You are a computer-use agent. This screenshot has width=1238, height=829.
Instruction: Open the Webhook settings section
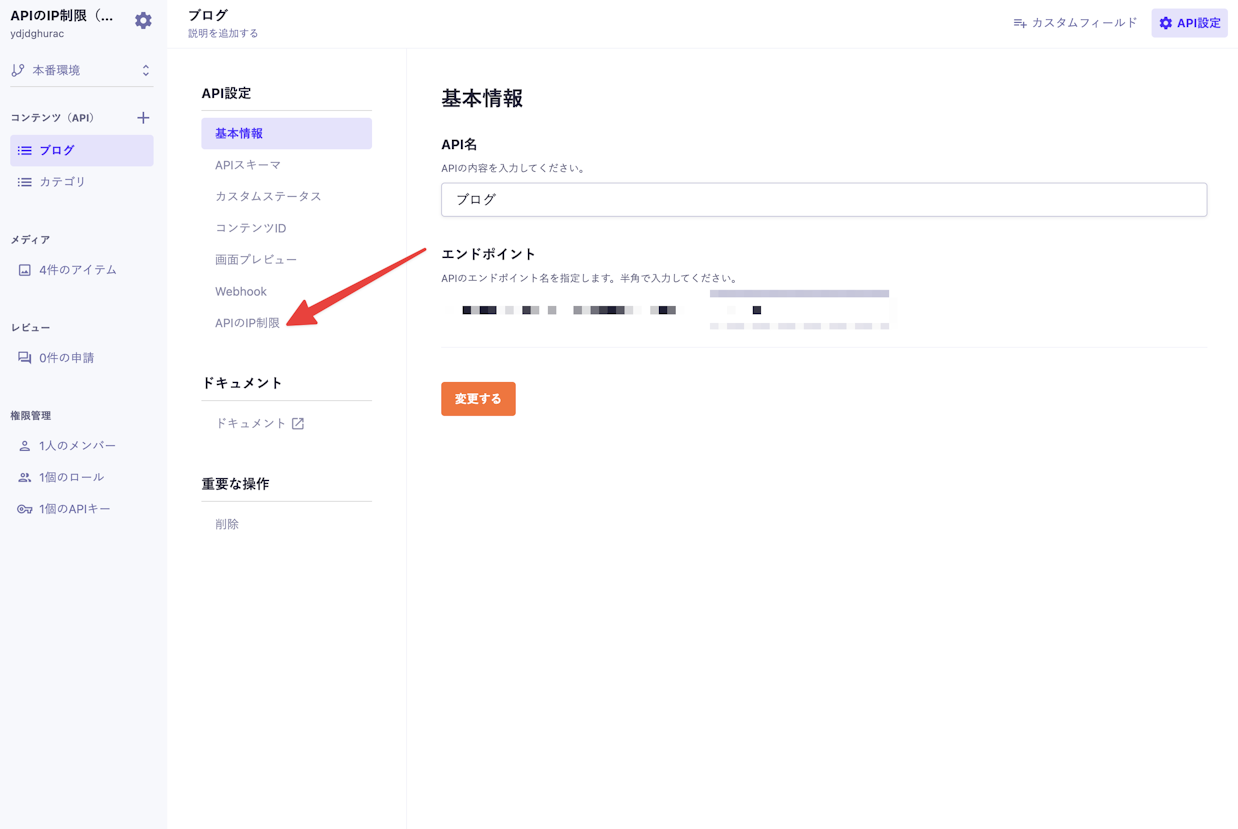coord(241,292)
